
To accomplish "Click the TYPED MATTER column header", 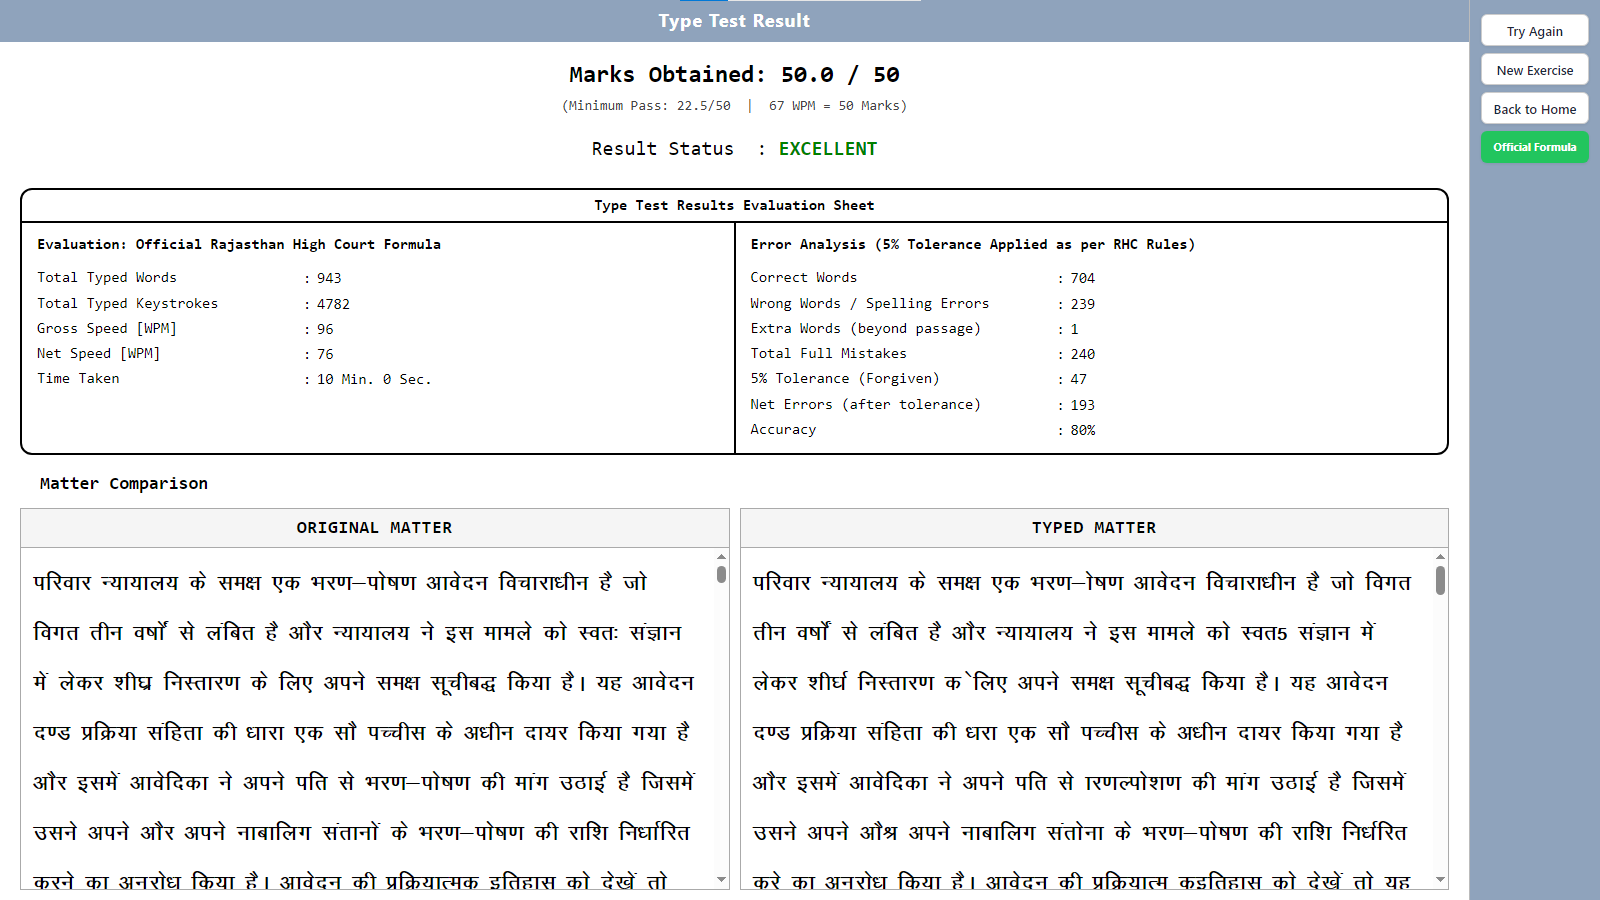I will [1094, 528].
